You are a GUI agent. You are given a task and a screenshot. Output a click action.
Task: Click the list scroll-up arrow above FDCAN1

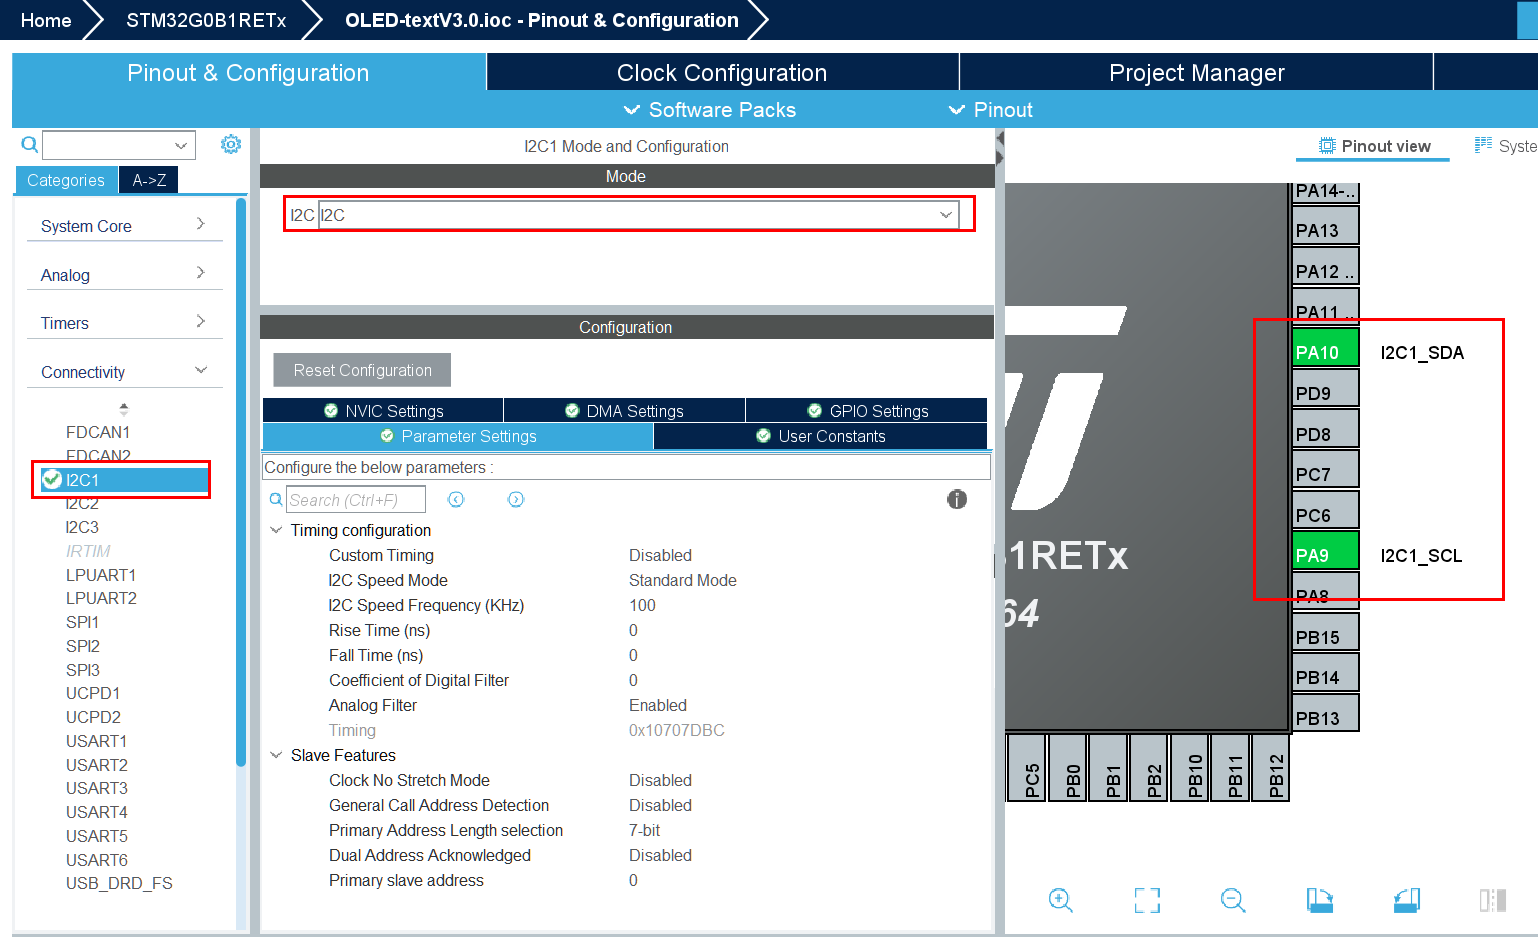point(124,408)
